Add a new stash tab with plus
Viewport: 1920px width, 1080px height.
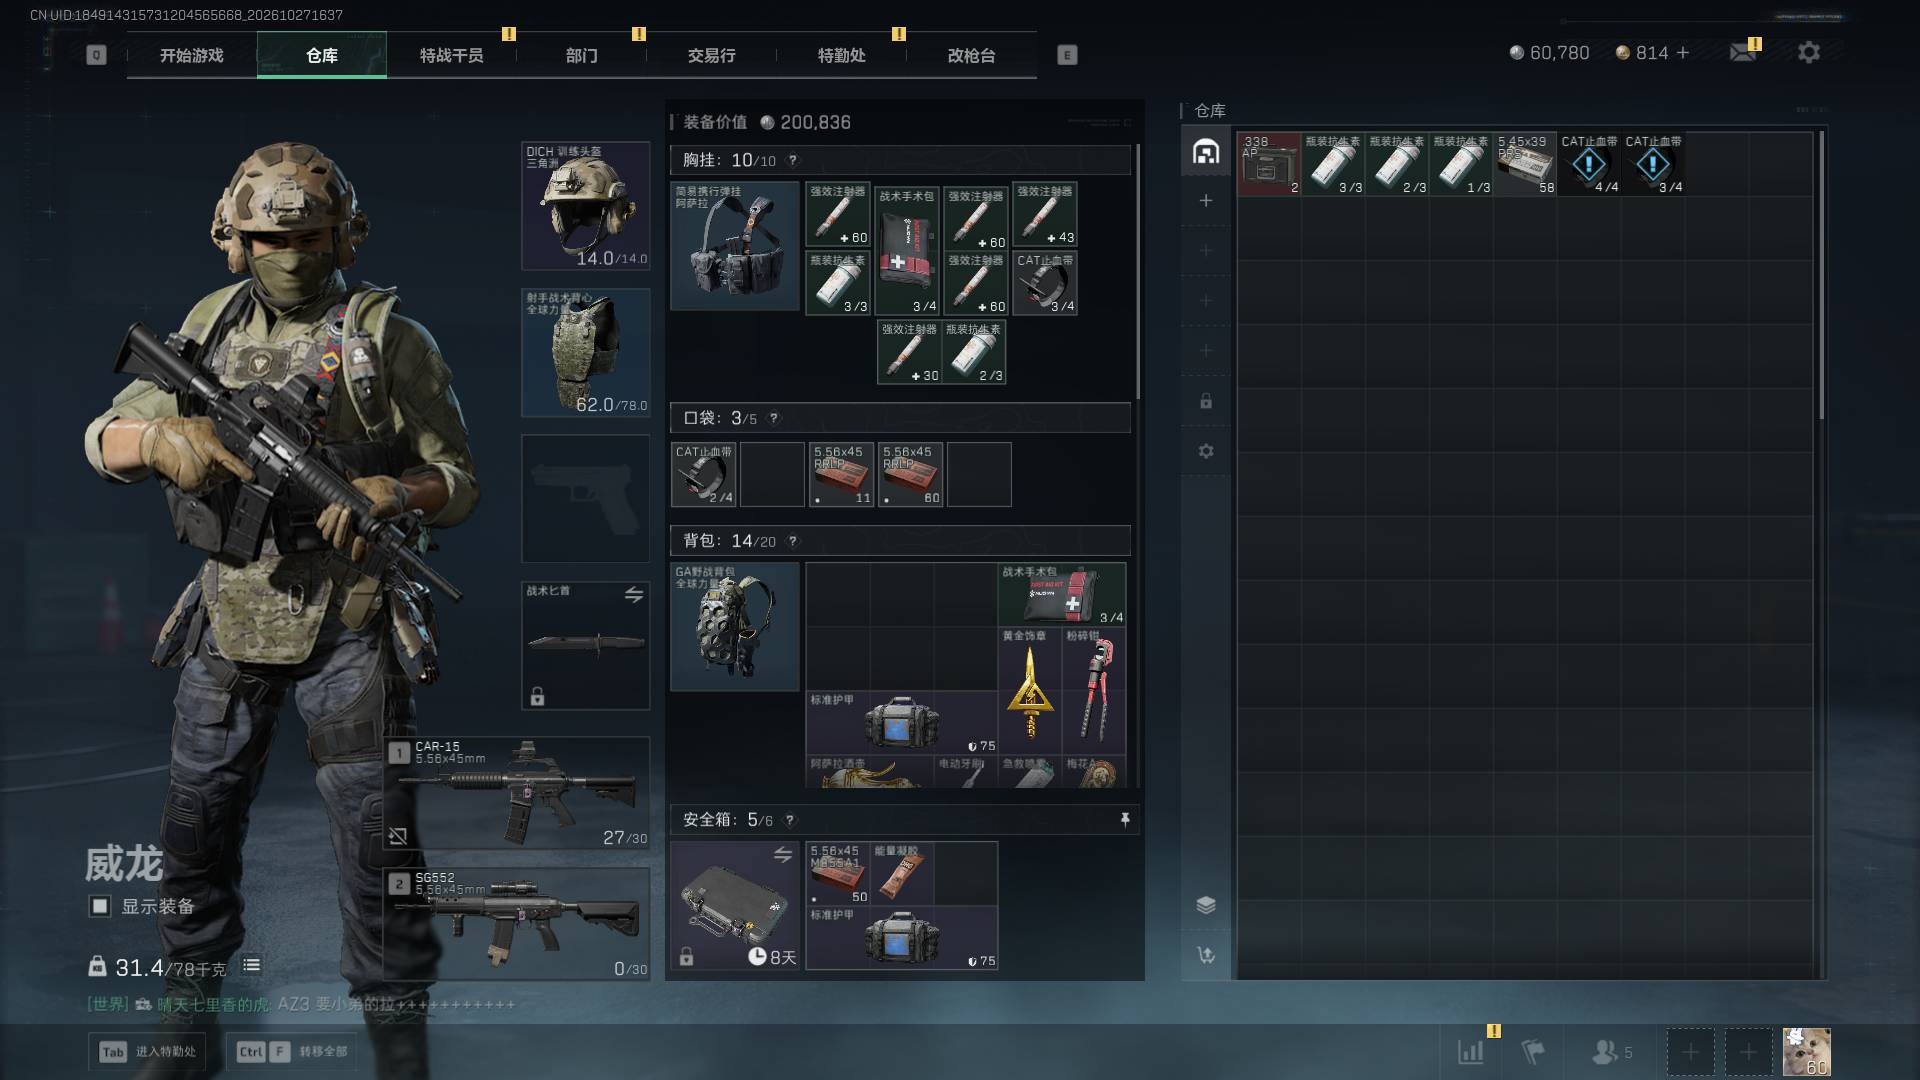[x=1206, y=201]
